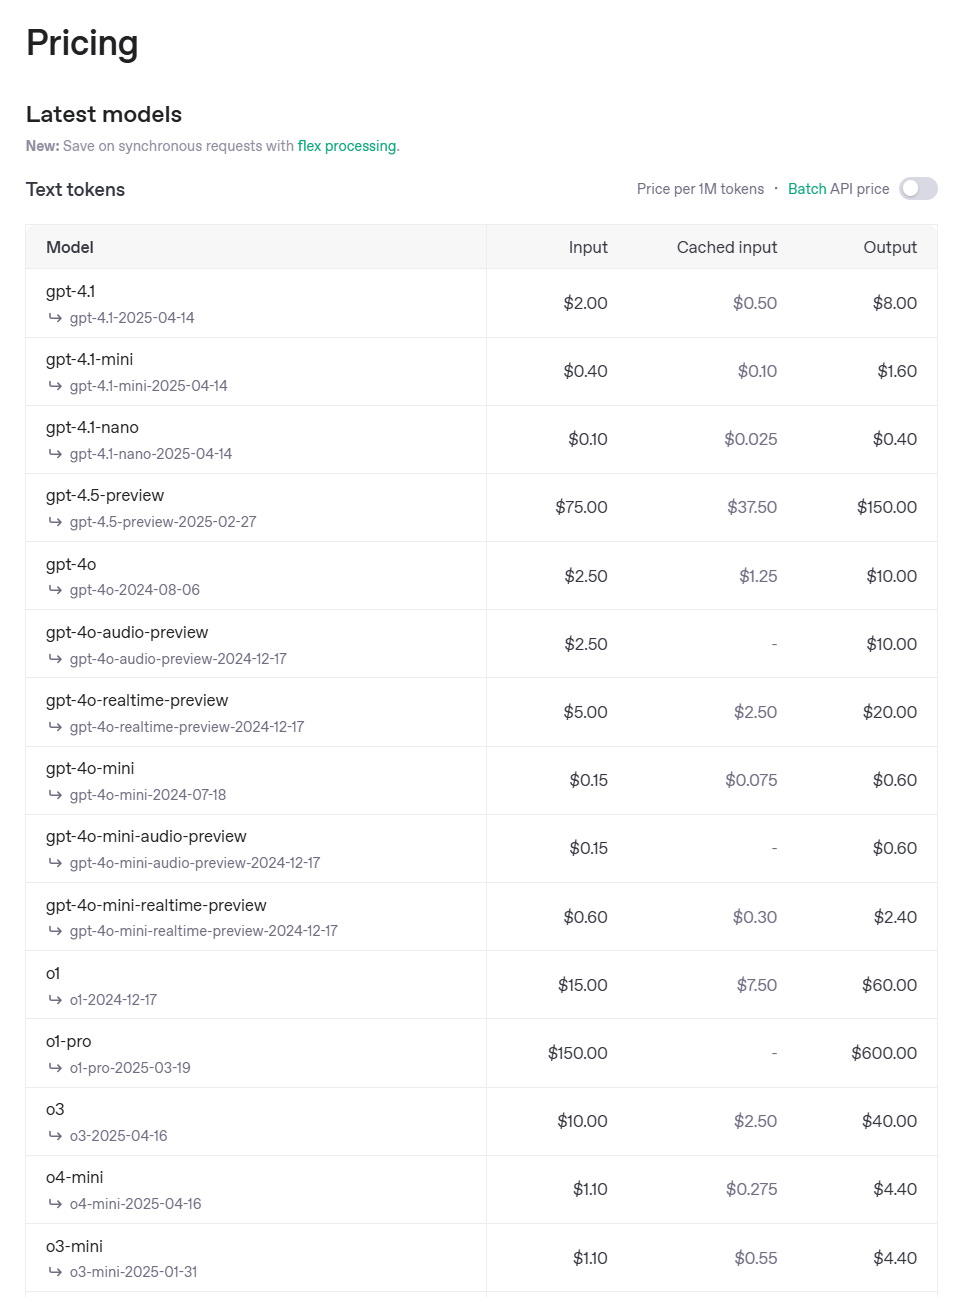The width and height of the screenshot is (973, 1297).
Task: Click the arrow icon beside gpt-4.5-preview-2025-02-27
Action: click(x=56, y=522)
